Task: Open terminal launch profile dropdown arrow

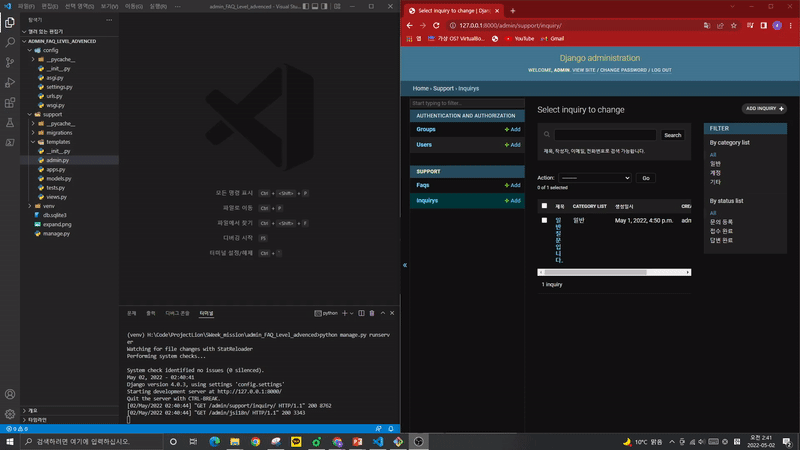Action: pyautogui.click(x=352, y=313)
